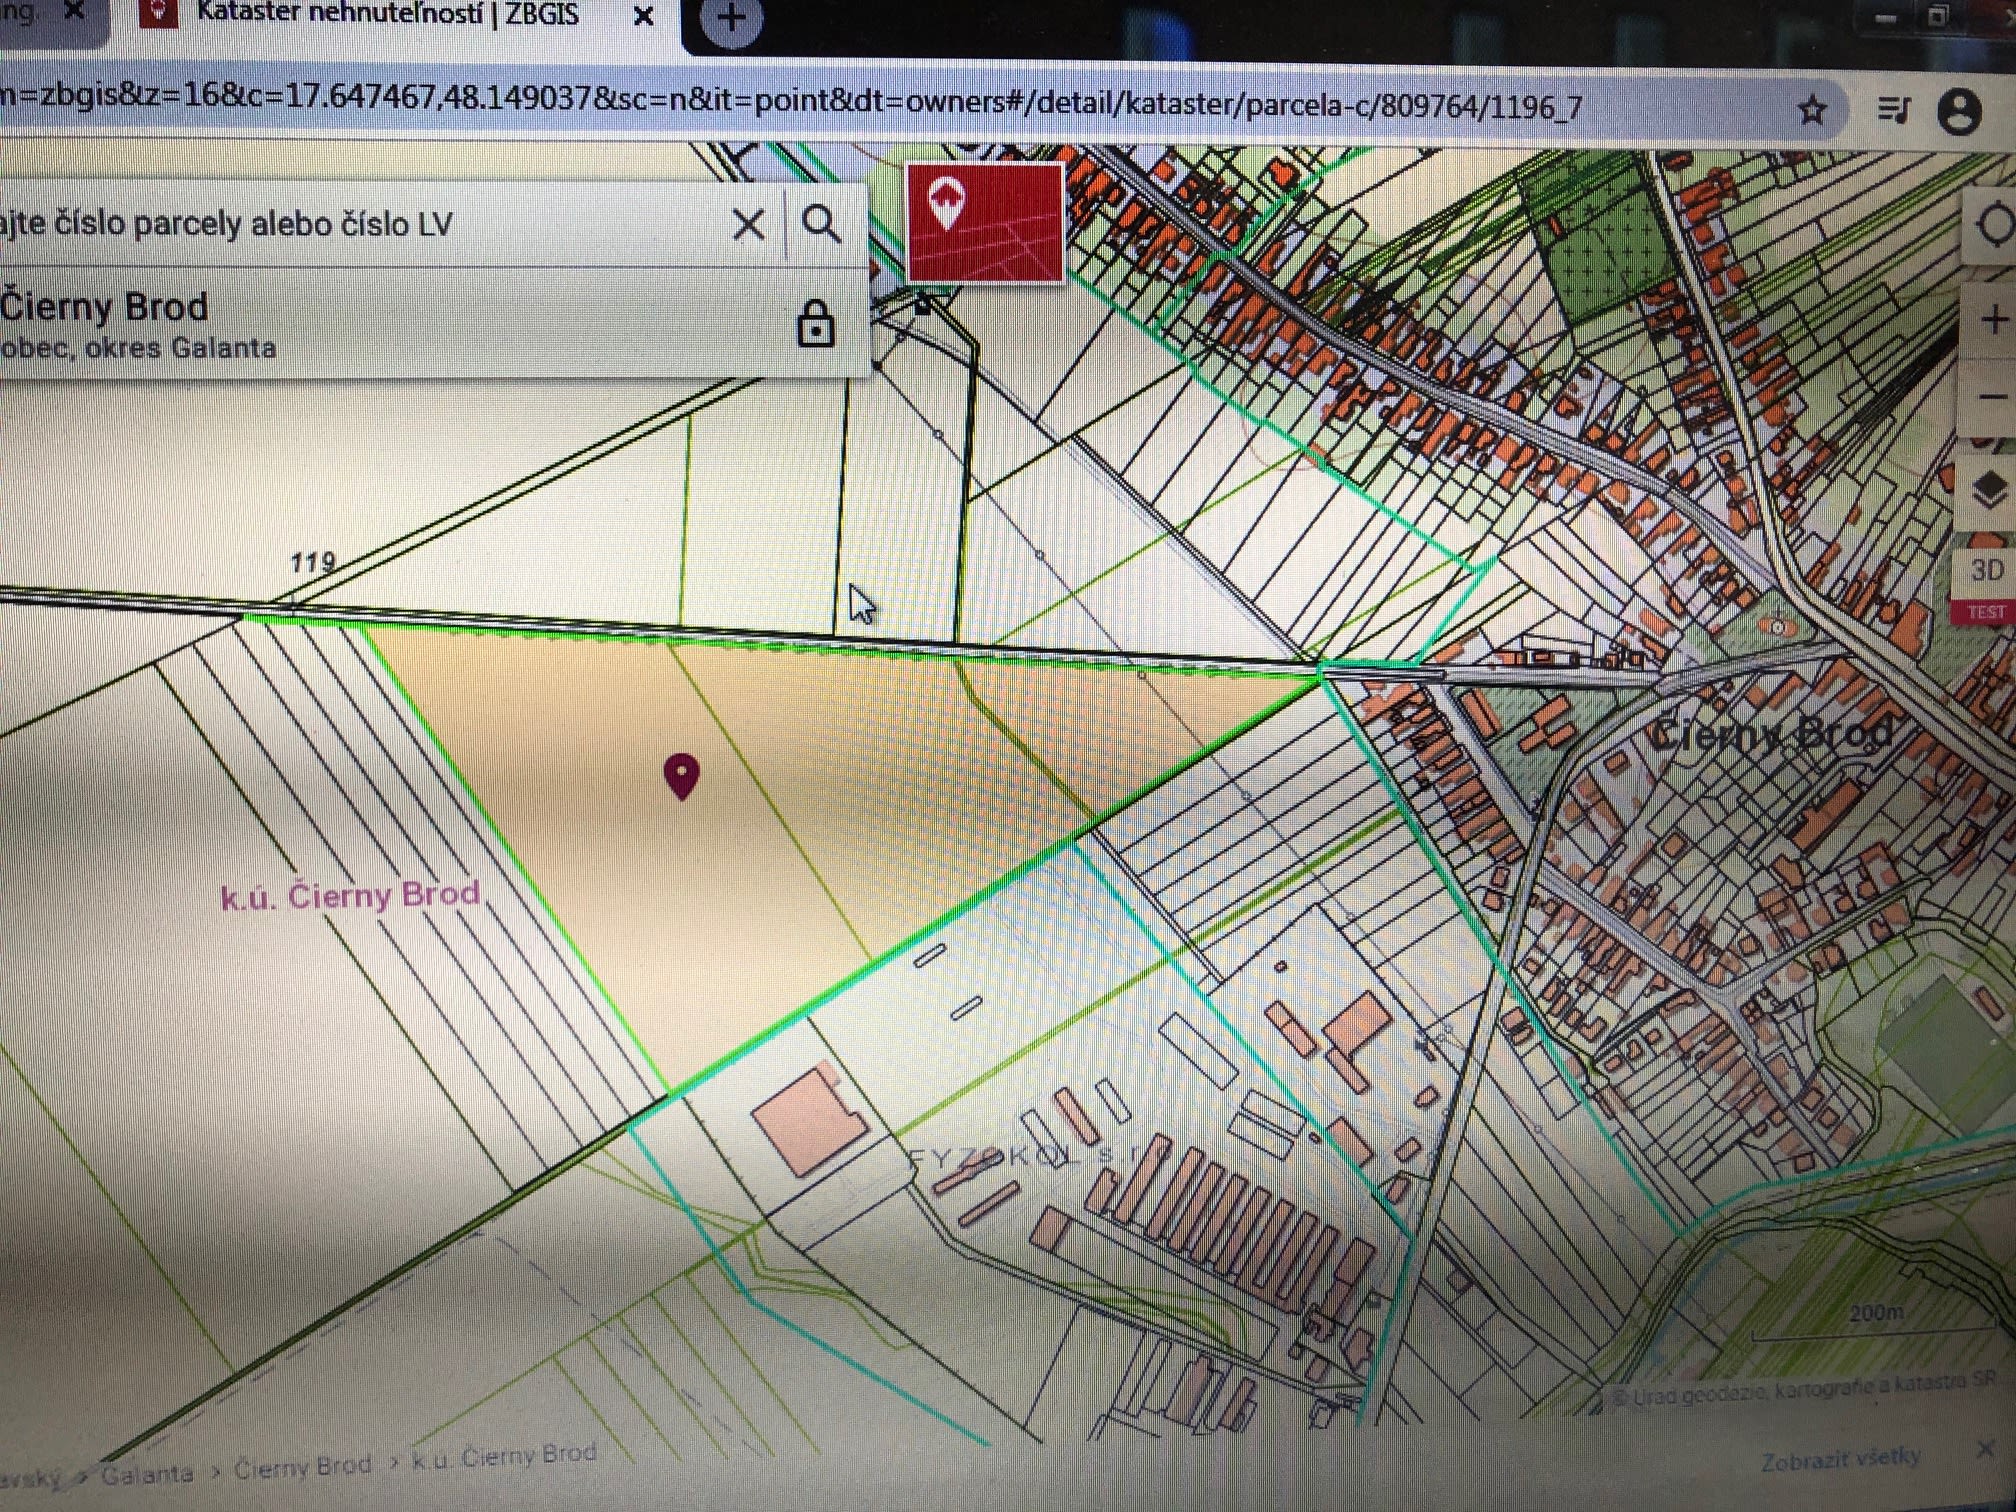
Task: Click the lock icon beside Čierny Brod
Action: [x=815, y=324]
